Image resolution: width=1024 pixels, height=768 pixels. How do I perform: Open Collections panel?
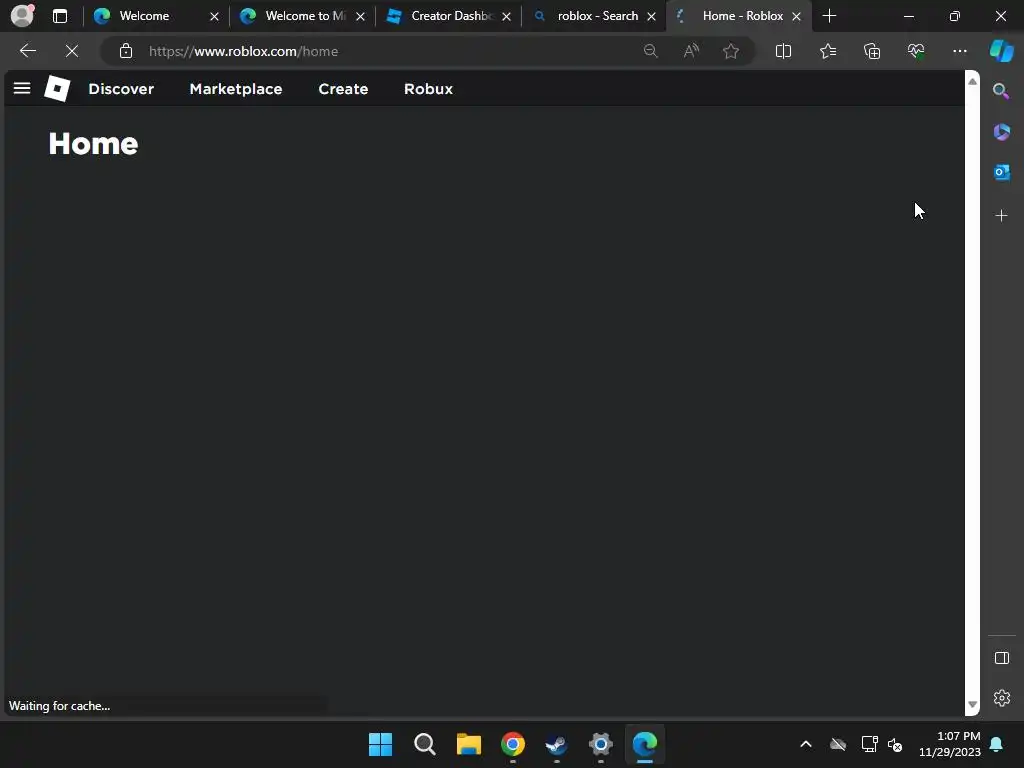[x=872, y=51]
